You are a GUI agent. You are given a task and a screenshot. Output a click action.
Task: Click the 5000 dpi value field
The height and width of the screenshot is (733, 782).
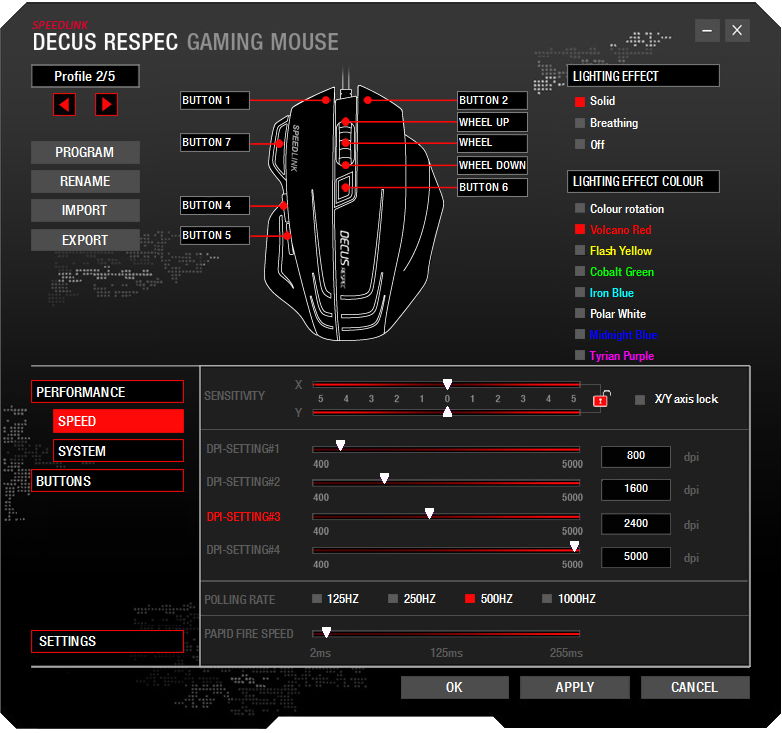(x=636, y=557)
